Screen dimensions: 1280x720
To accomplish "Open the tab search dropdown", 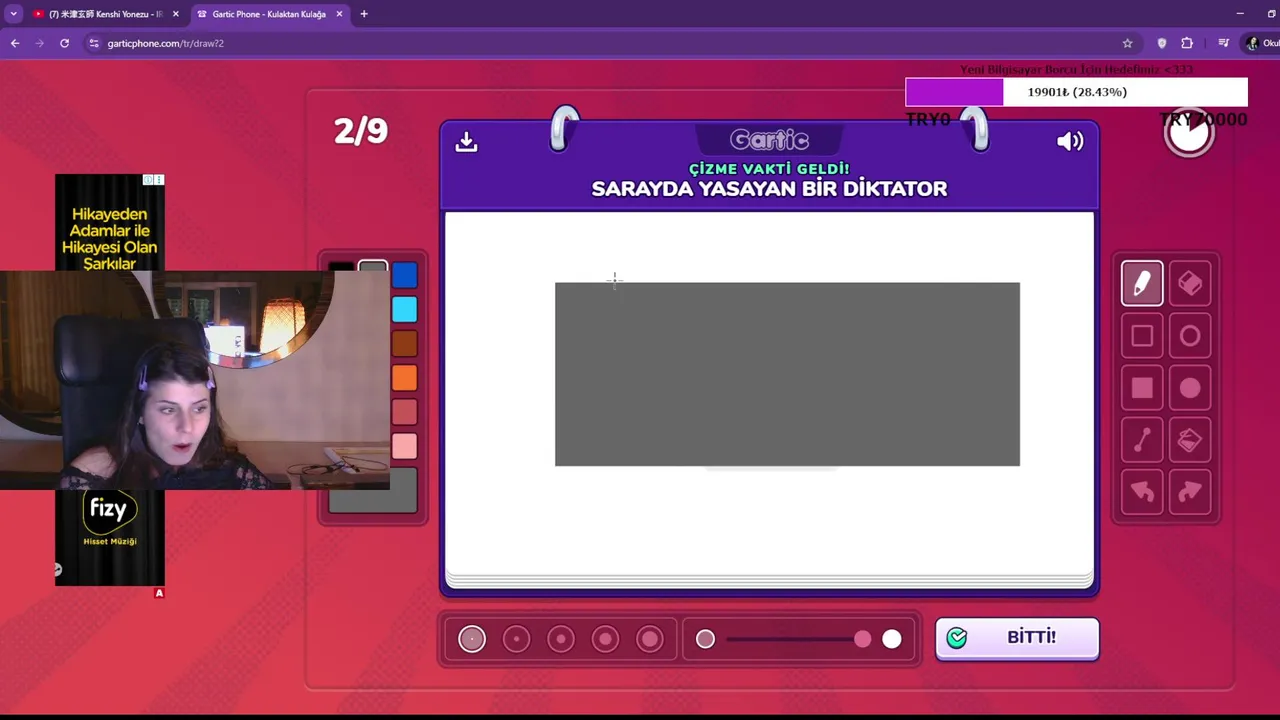I will (13, 14).
